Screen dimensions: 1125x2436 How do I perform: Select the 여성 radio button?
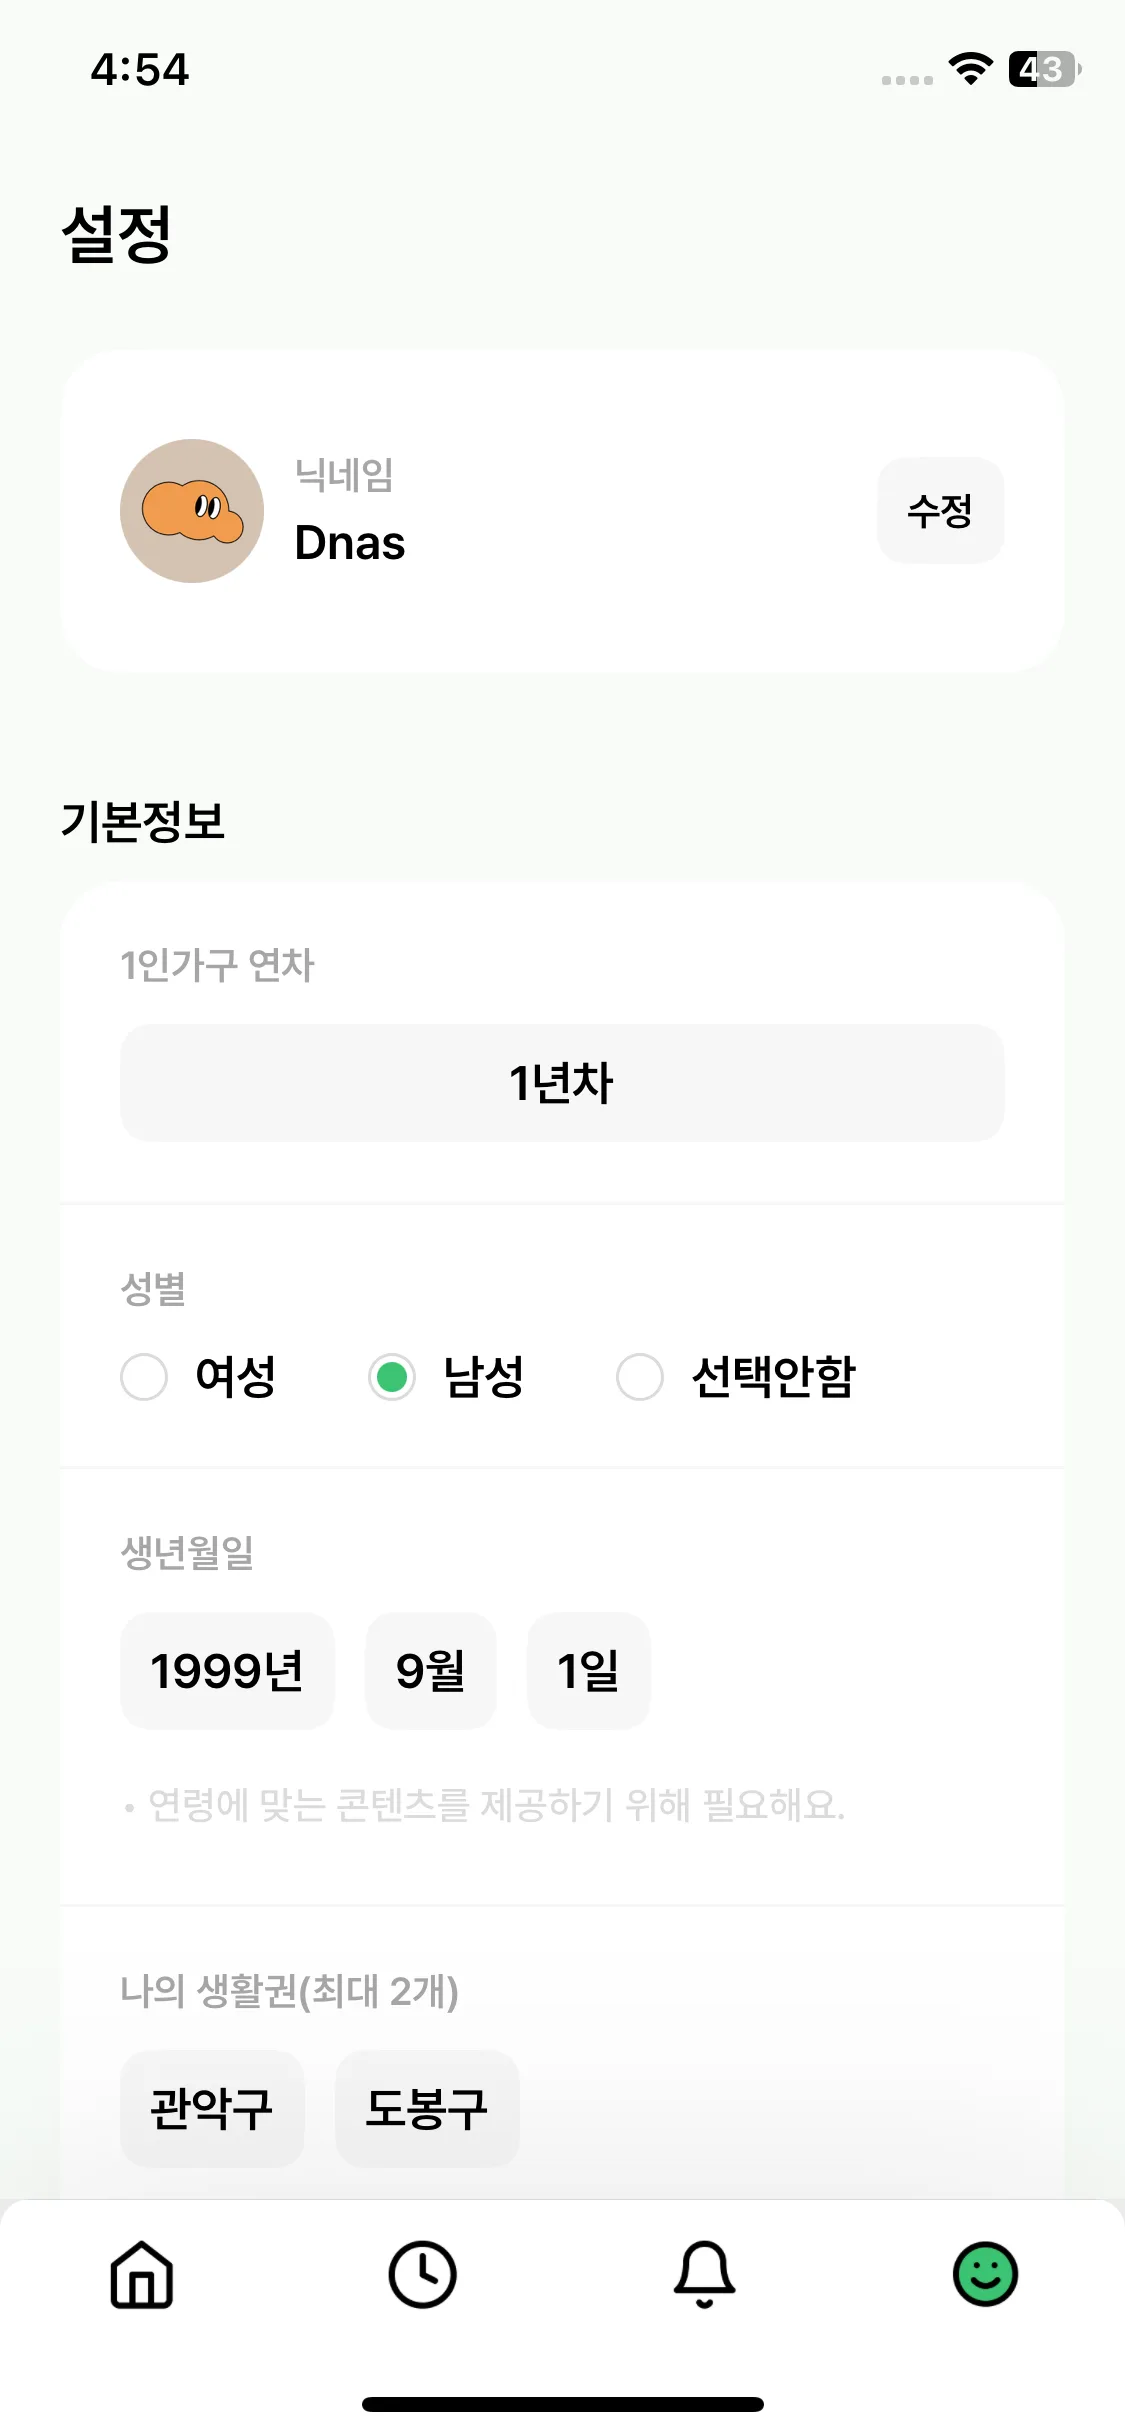(x=144, y=1377)
